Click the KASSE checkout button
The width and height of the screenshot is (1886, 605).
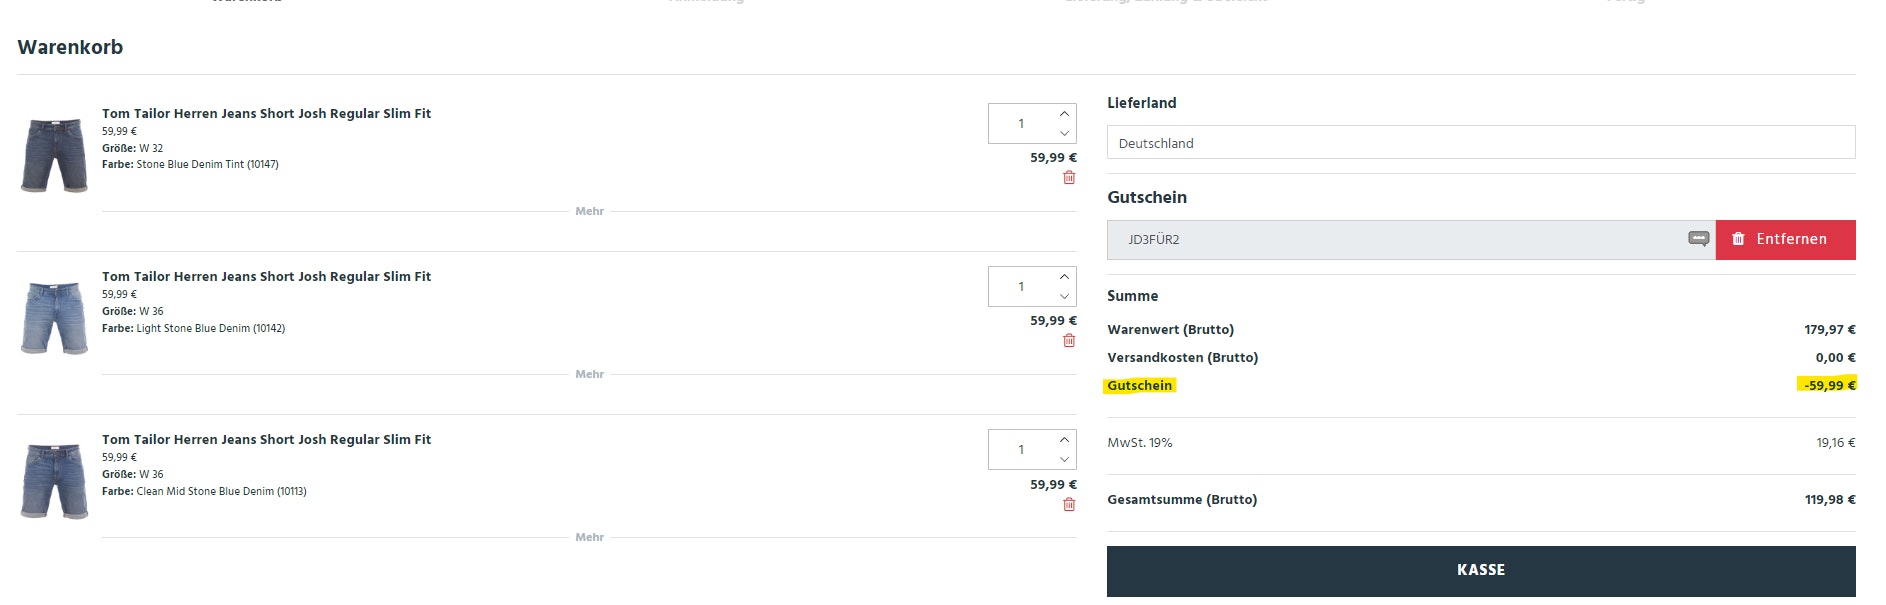coord(1481,569)
